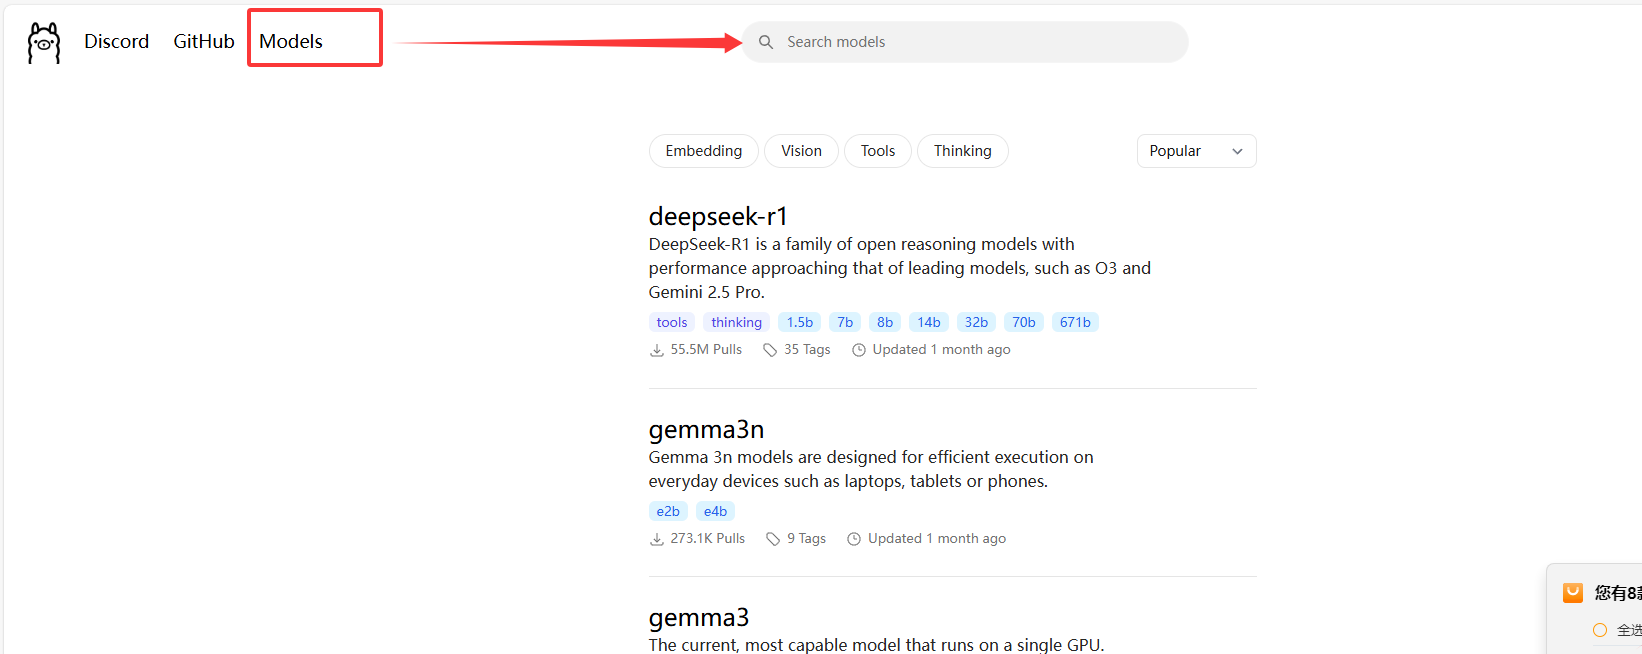Select the 671b size tag
1642x654 pixels.
coord(1075,322)
